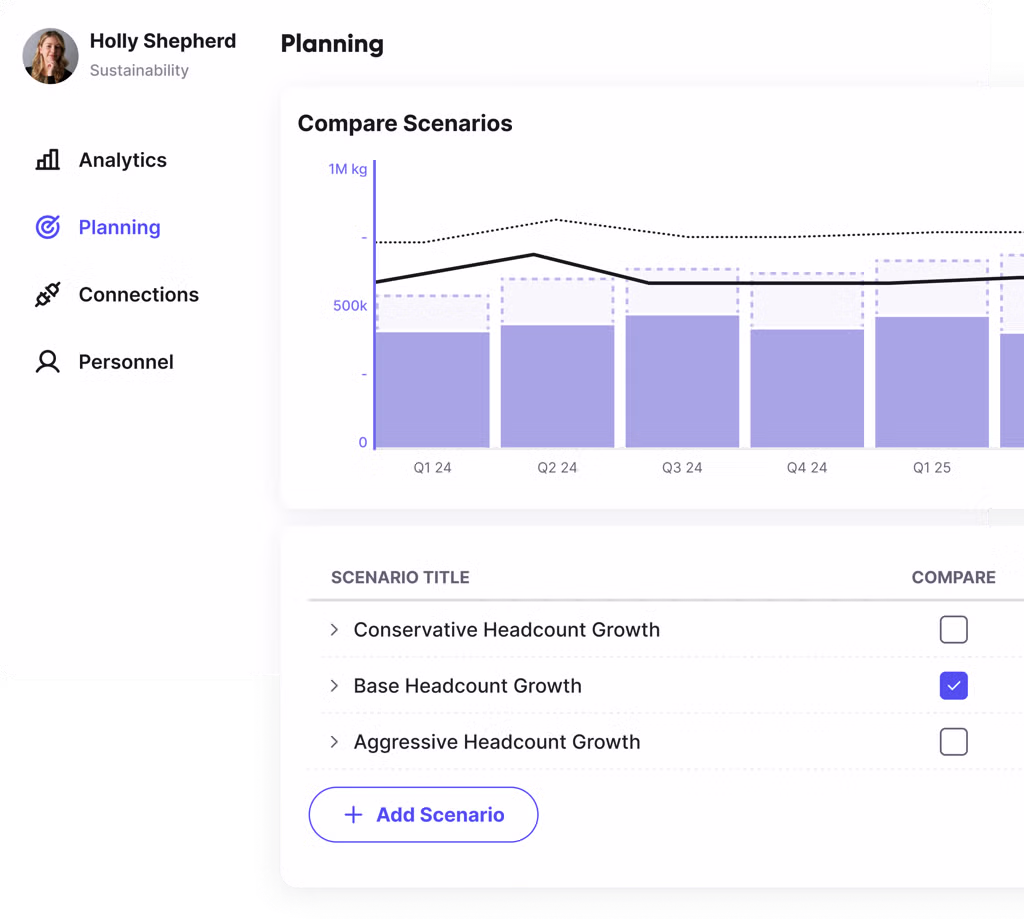Click the Q2 24 bar in chart
Viewport: 1024px width, 924px height.
(x=557, y=386)
